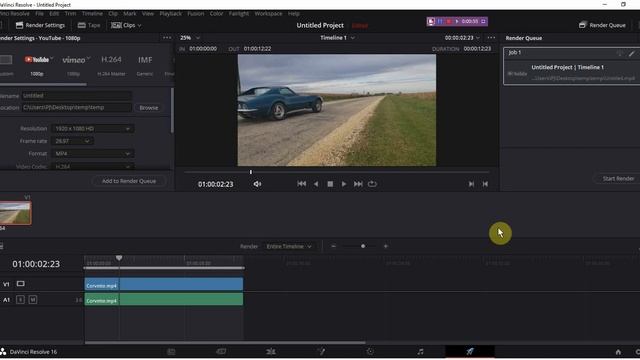Open Render Settings three-dot options
This screenshot has height=360, width=640.
coord(167,38)
